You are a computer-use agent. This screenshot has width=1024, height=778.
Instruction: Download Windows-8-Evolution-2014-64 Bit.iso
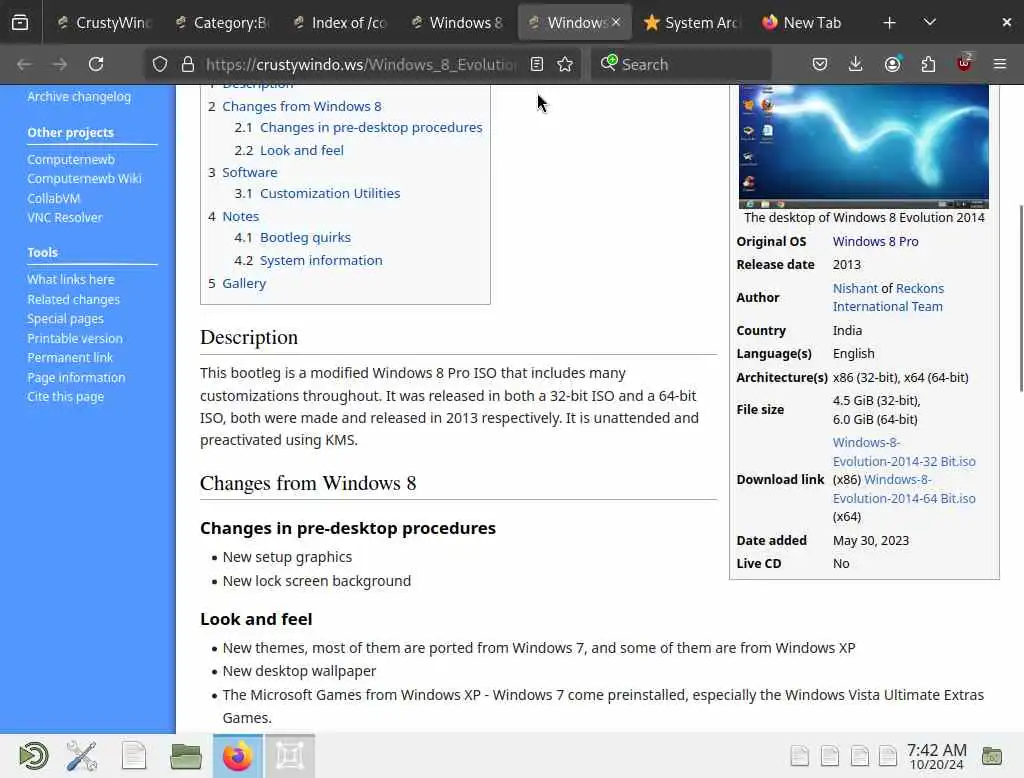pyautogui.click(x=904, y=489)
